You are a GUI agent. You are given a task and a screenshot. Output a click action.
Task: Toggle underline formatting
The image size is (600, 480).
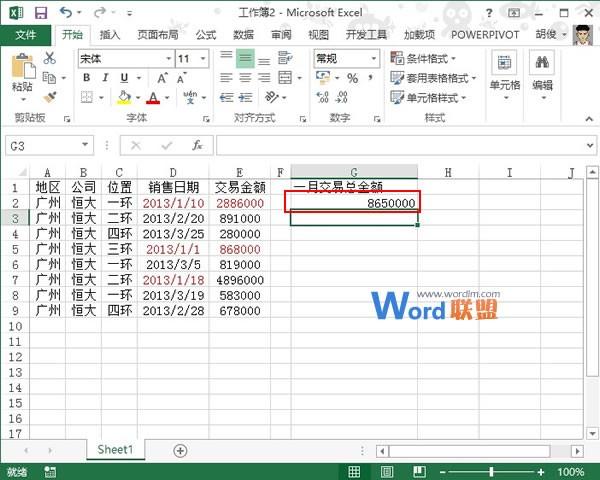pyautogui.click(x=124, y=78)
